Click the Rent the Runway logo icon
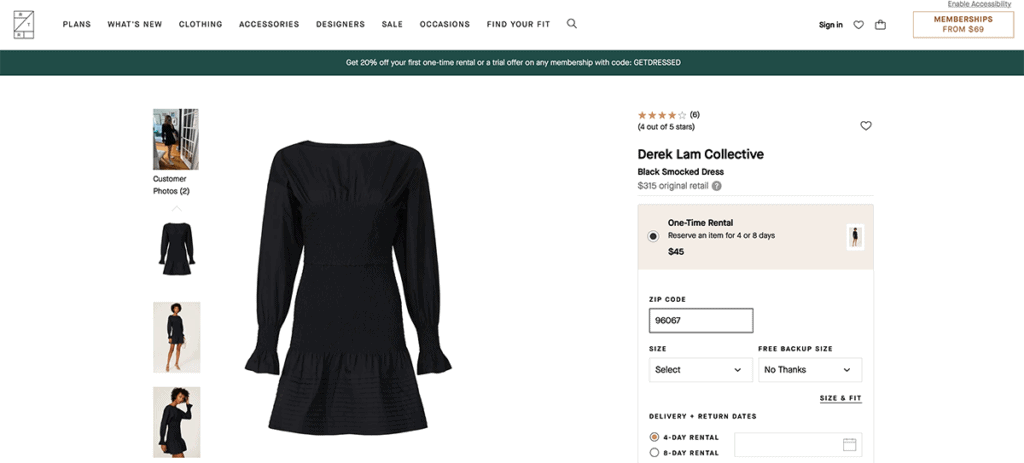The height and width of the screenshot is (463, 1024). (x=26, y=25)
